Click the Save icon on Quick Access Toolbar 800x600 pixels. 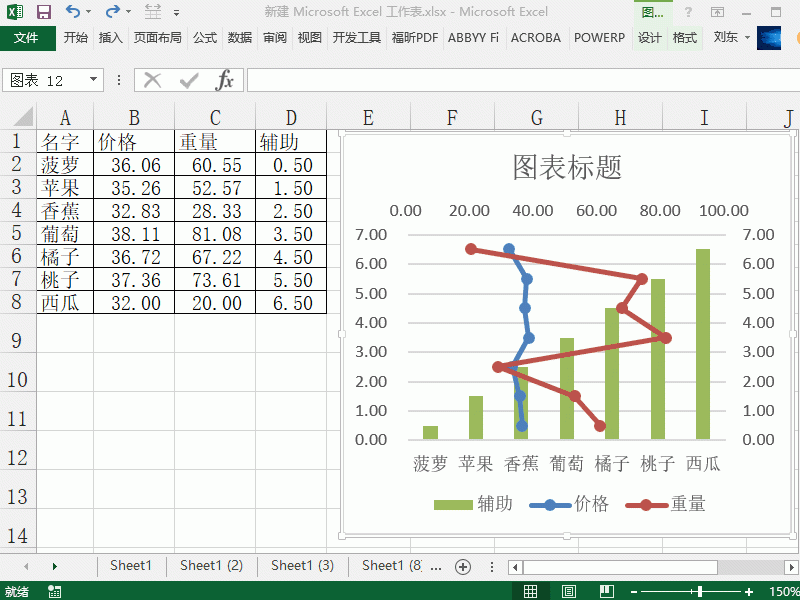click(x=42, y=10)
